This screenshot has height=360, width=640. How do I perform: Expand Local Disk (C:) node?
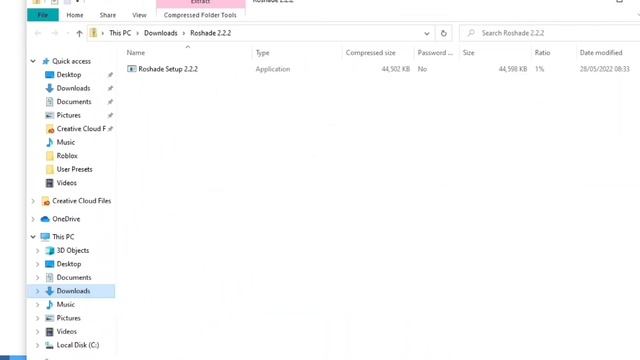[x=38, y=345]
